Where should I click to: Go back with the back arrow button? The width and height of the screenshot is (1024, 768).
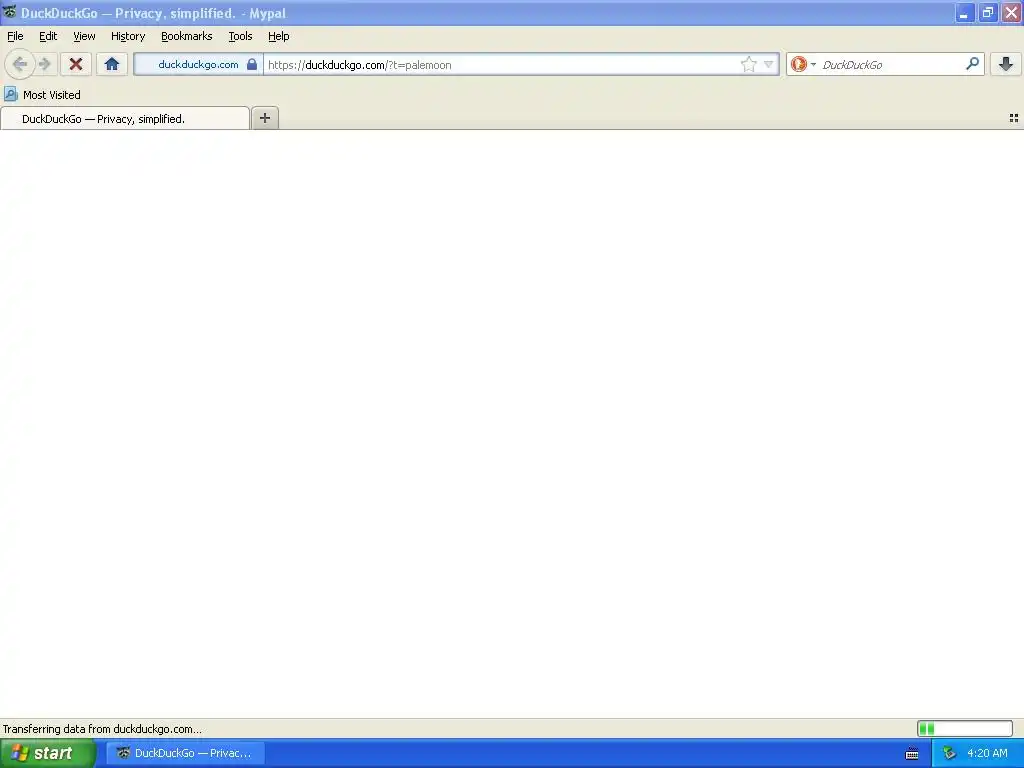(x=20, y=64)
